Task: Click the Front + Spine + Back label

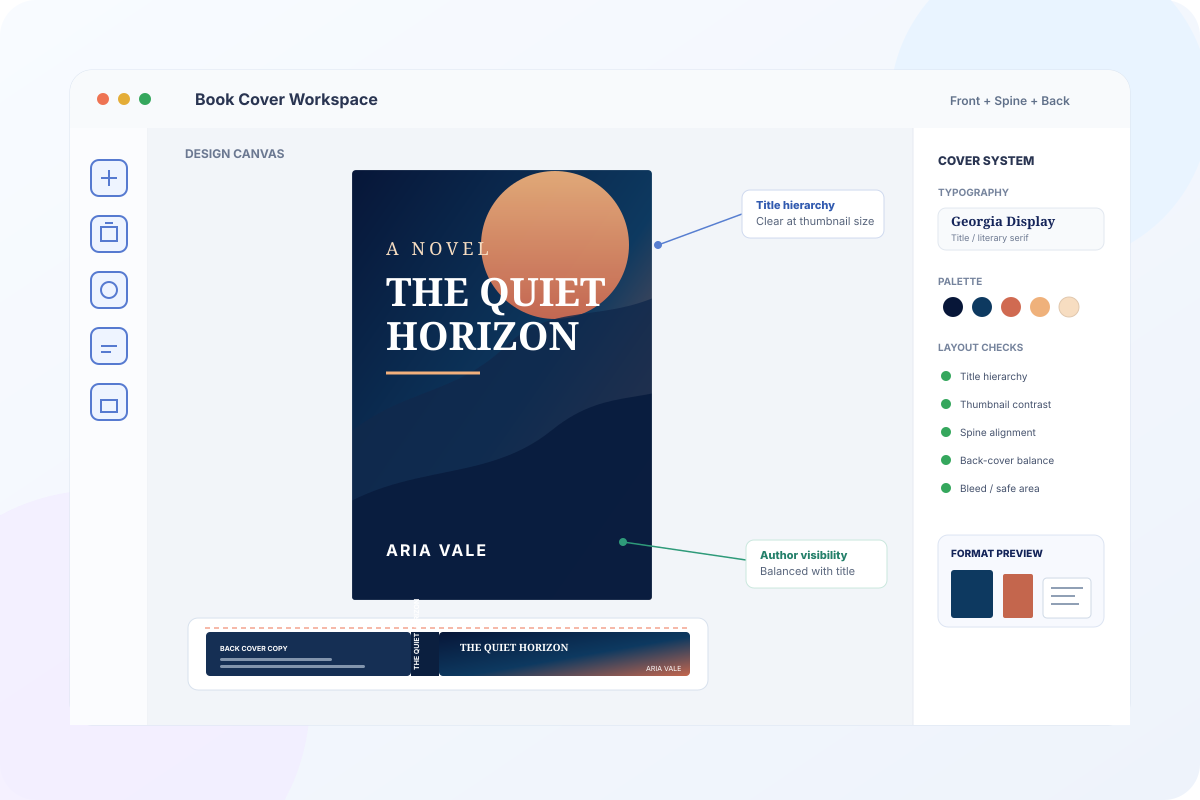Action: 1010,101
